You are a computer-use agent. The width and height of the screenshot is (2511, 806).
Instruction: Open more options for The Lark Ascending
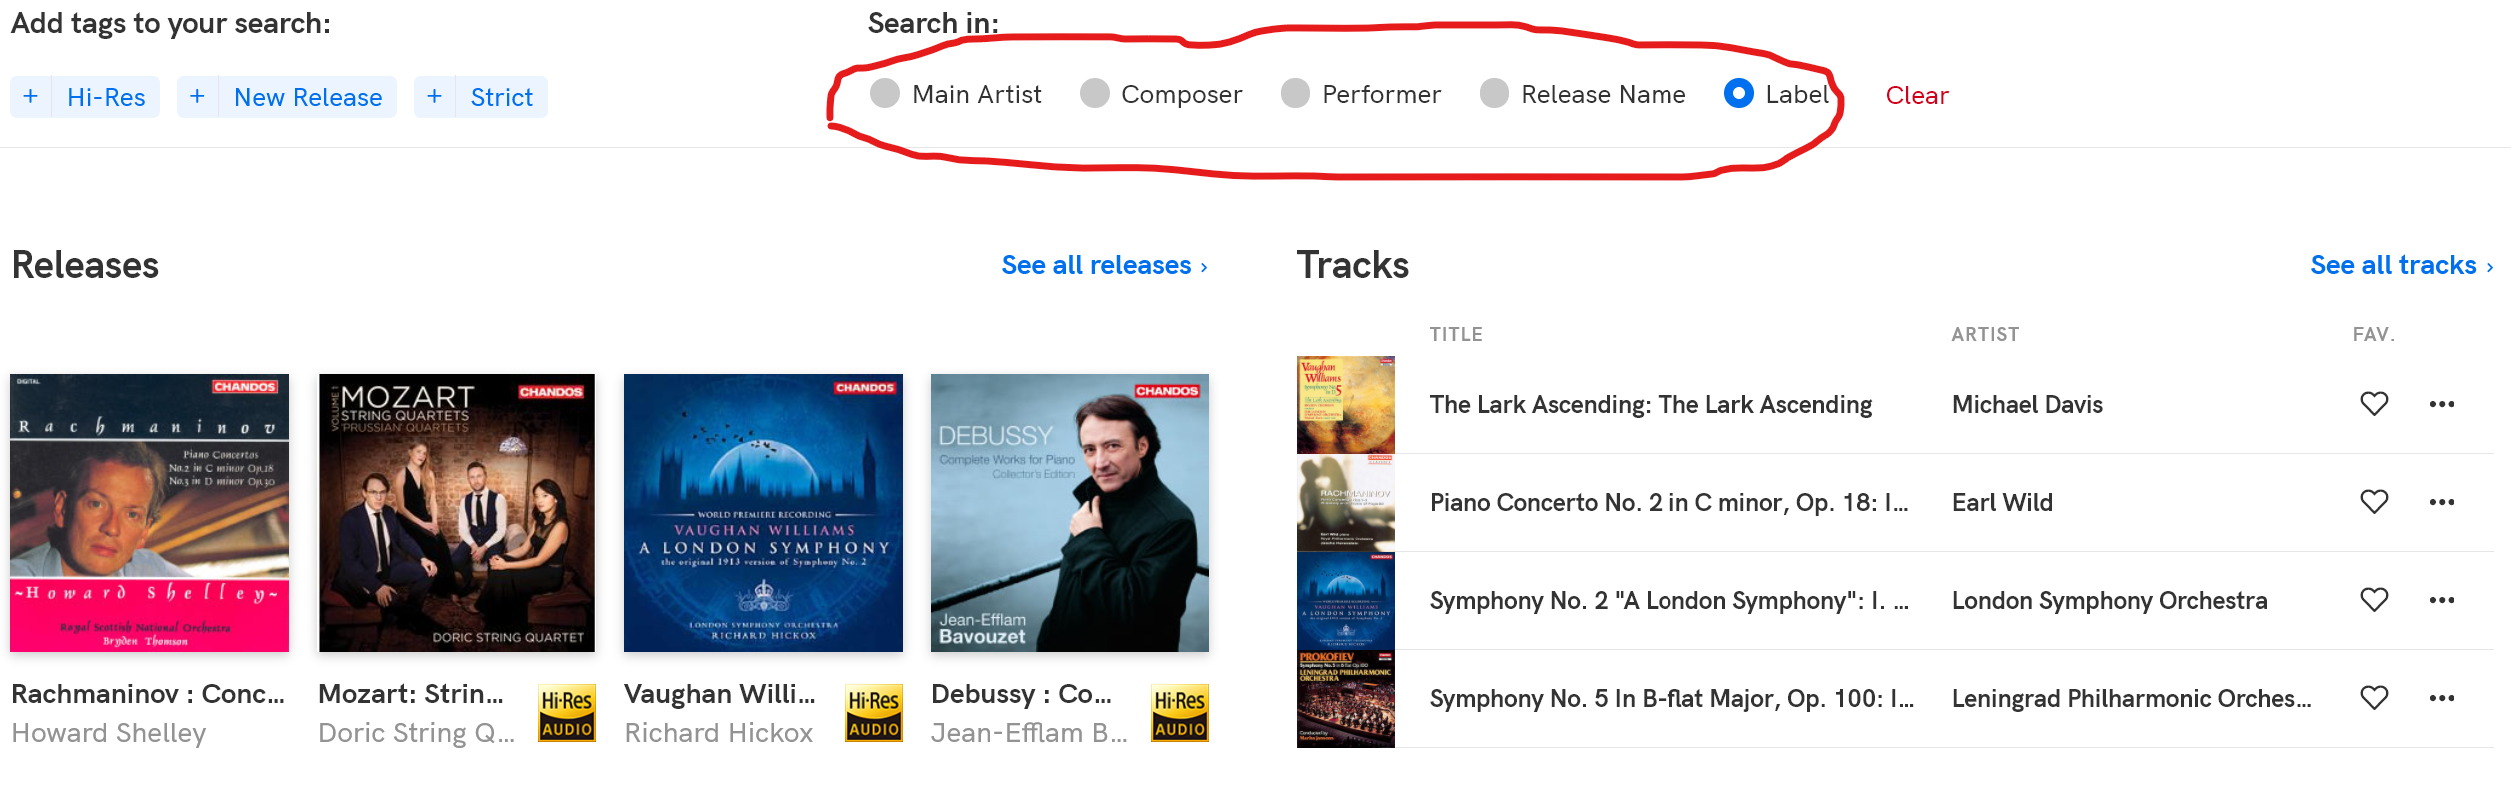(2442, 404)
